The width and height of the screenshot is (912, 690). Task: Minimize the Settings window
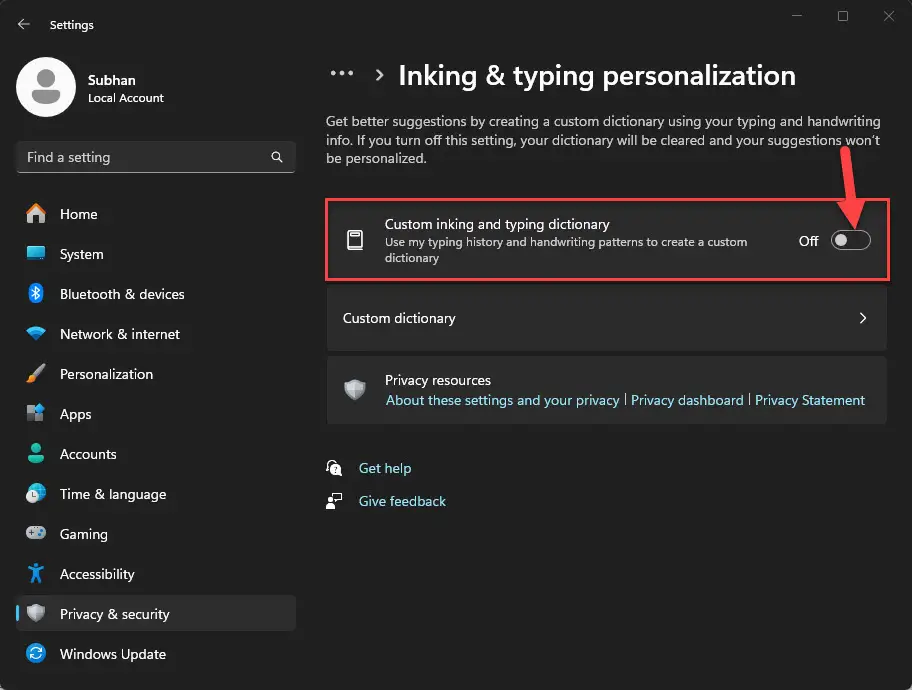pyautogui.click(x=797, y=16)
